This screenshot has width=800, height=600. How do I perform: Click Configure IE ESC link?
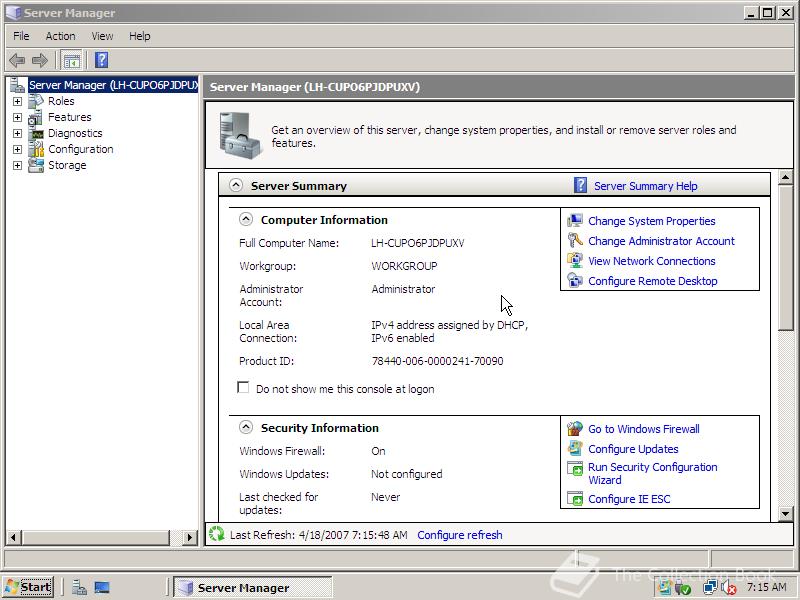click(629, 499)
